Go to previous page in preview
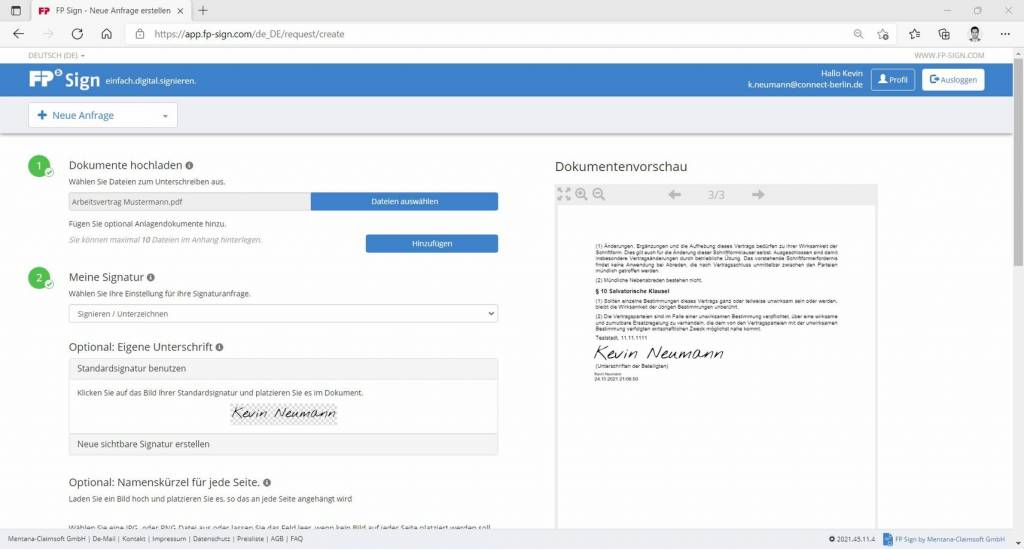 click(674, 194)
